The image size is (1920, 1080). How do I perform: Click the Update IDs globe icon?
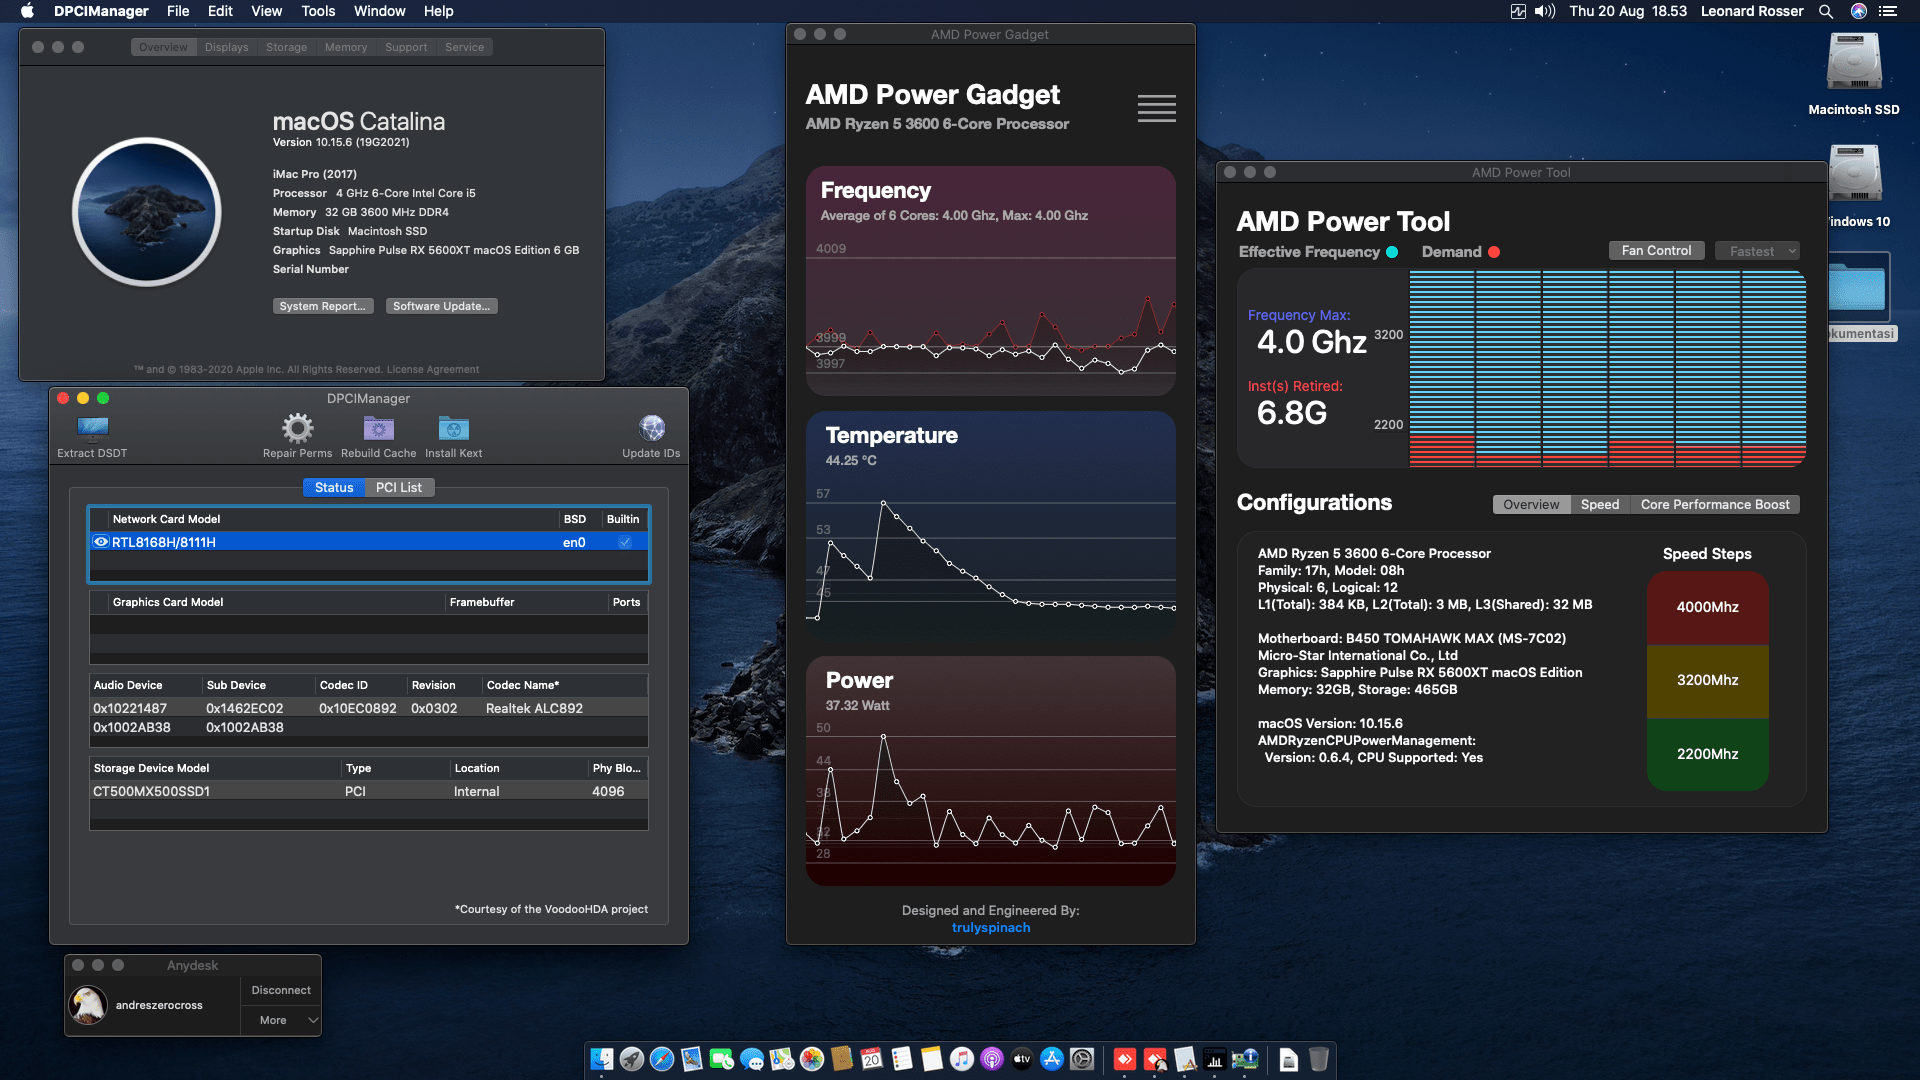click(652, 428)
